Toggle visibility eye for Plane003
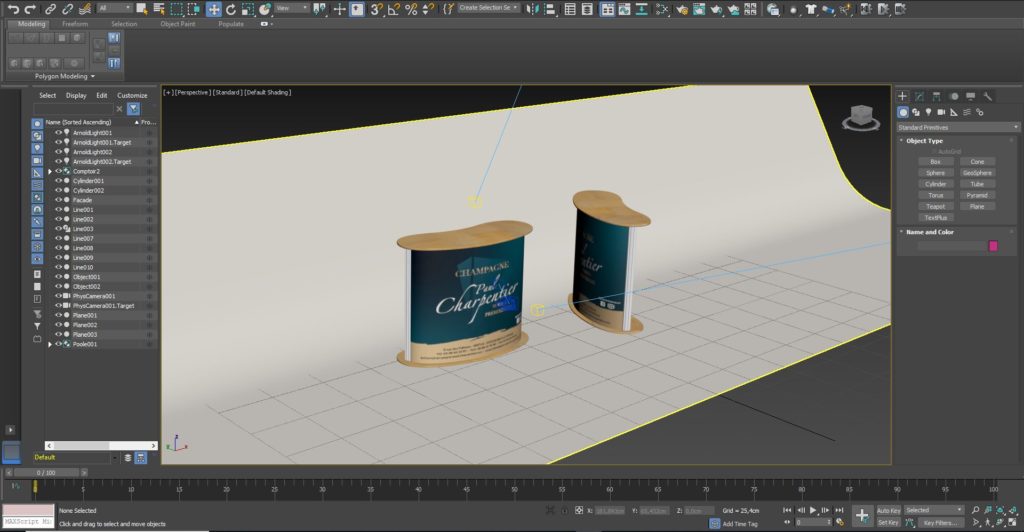The height and width of the screenshot is (532, 1024). 58,334
